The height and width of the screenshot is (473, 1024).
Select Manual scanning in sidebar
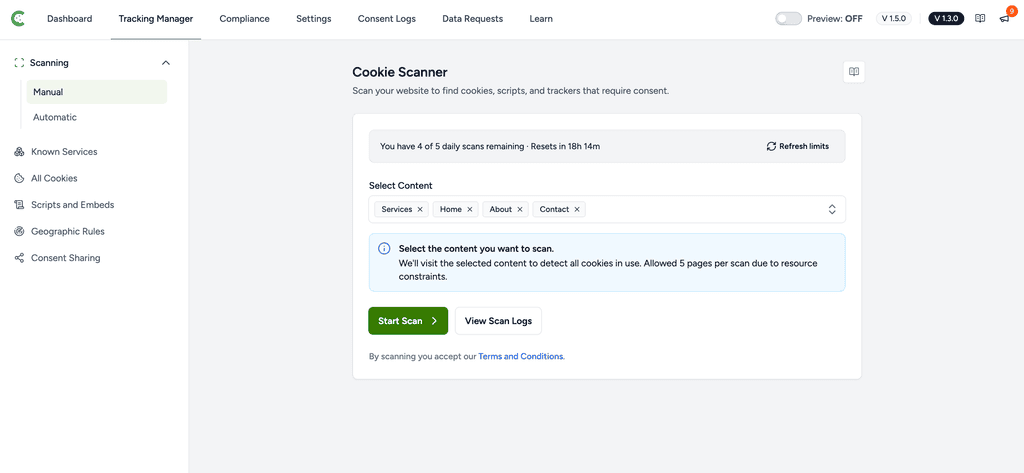tap(97, 92)
